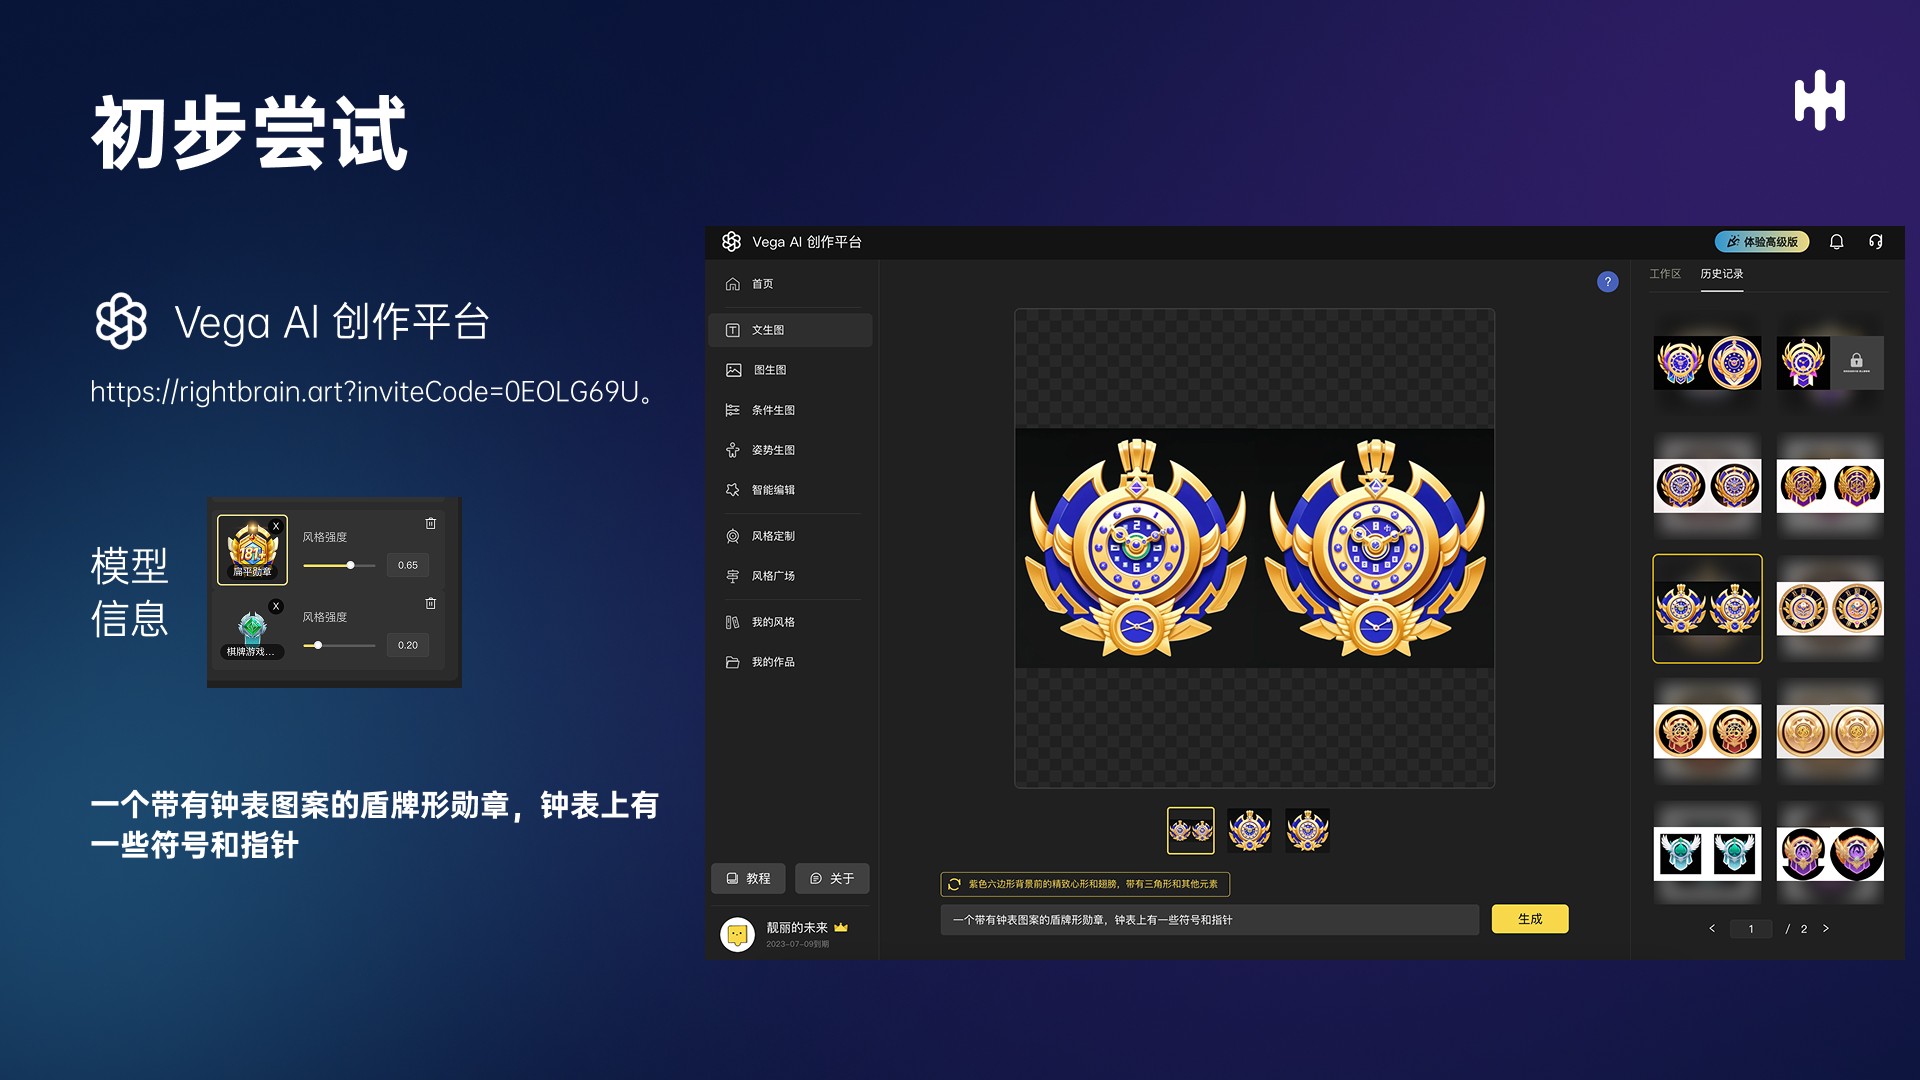Switch to the 工作区 workspace tab

tap(1665, 274)
